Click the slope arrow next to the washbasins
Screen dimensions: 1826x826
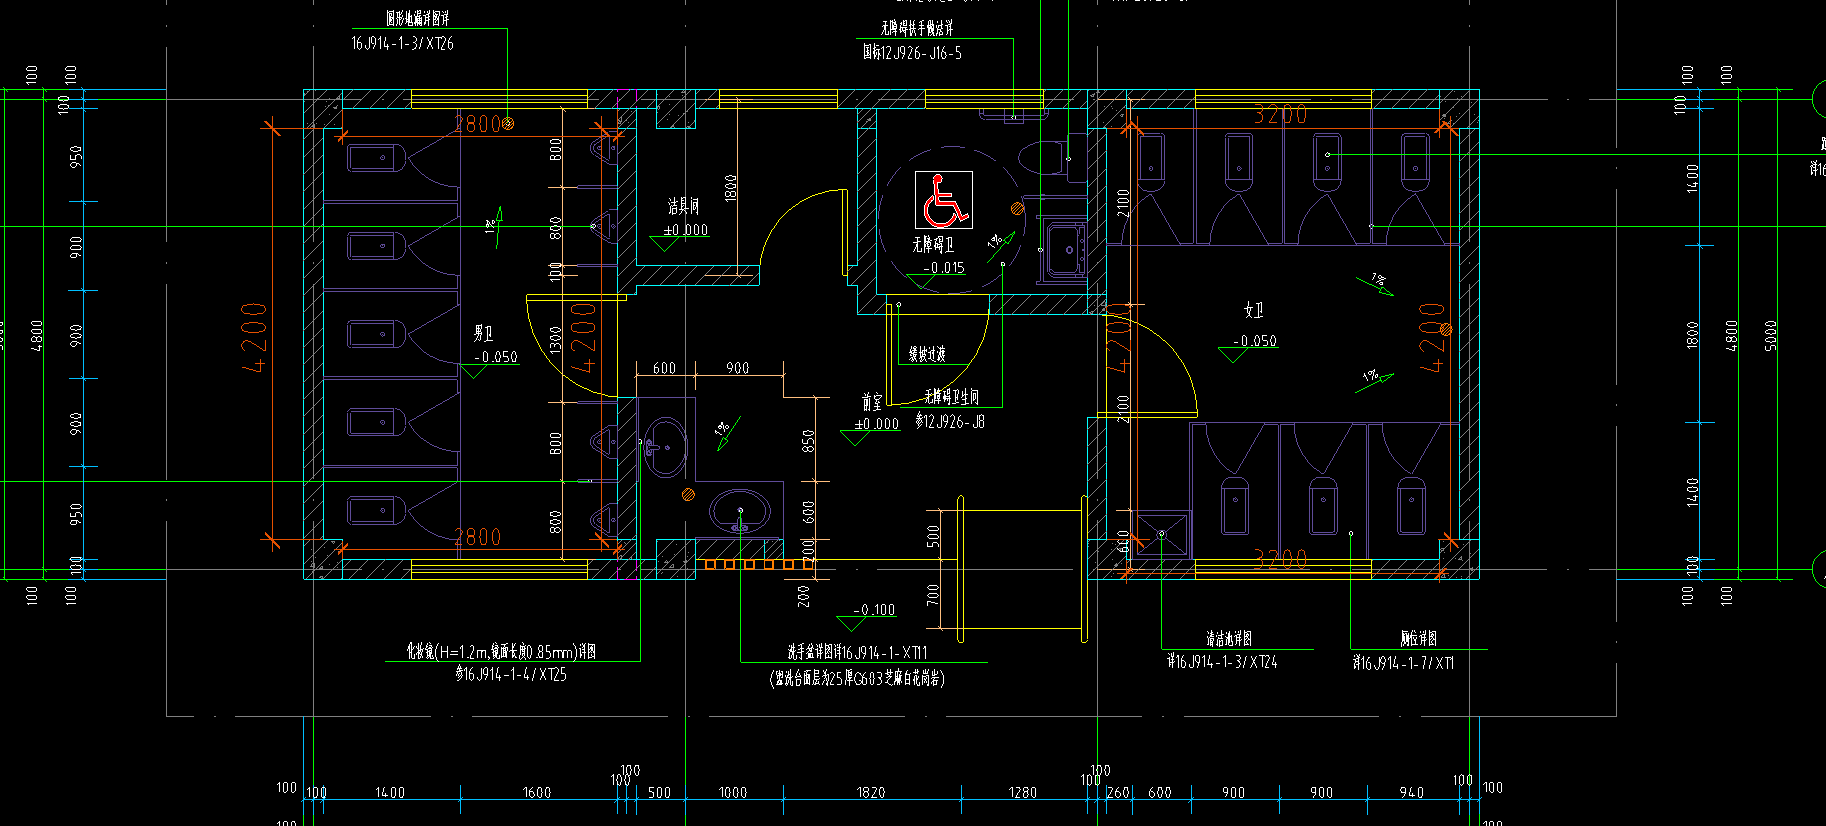727,433
